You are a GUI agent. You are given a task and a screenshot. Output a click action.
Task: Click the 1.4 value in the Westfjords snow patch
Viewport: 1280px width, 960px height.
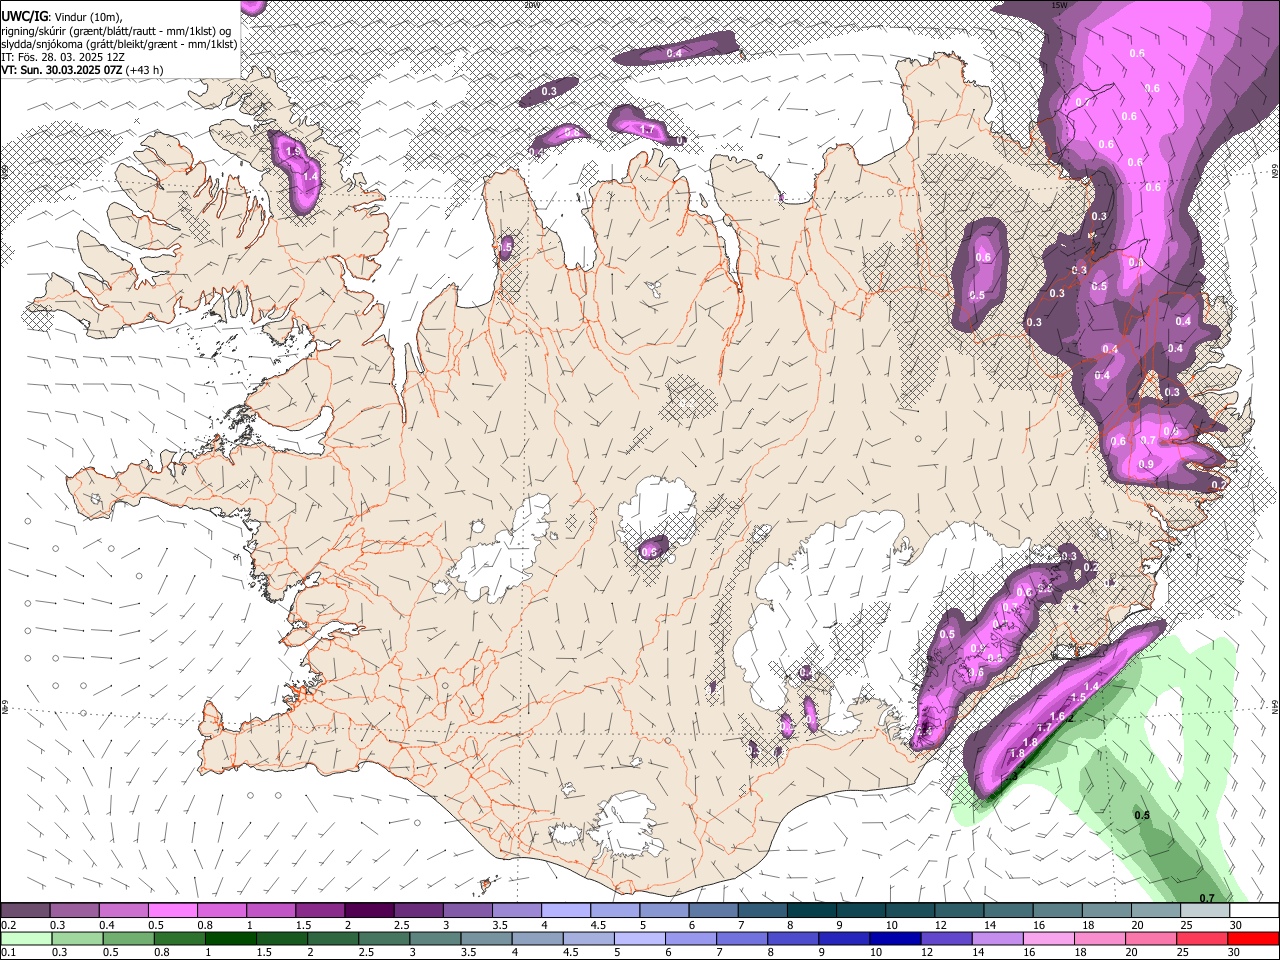pyautogui.click(x=310, y=176)
